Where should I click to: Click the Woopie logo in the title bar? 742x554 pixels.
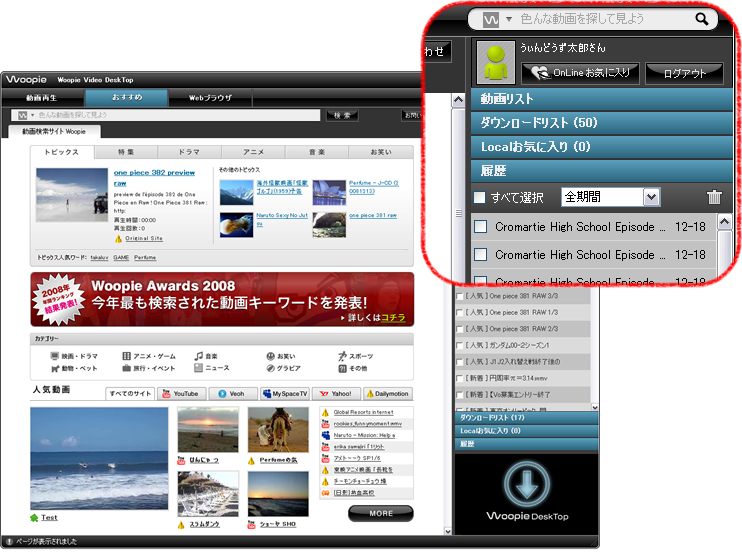26,79
